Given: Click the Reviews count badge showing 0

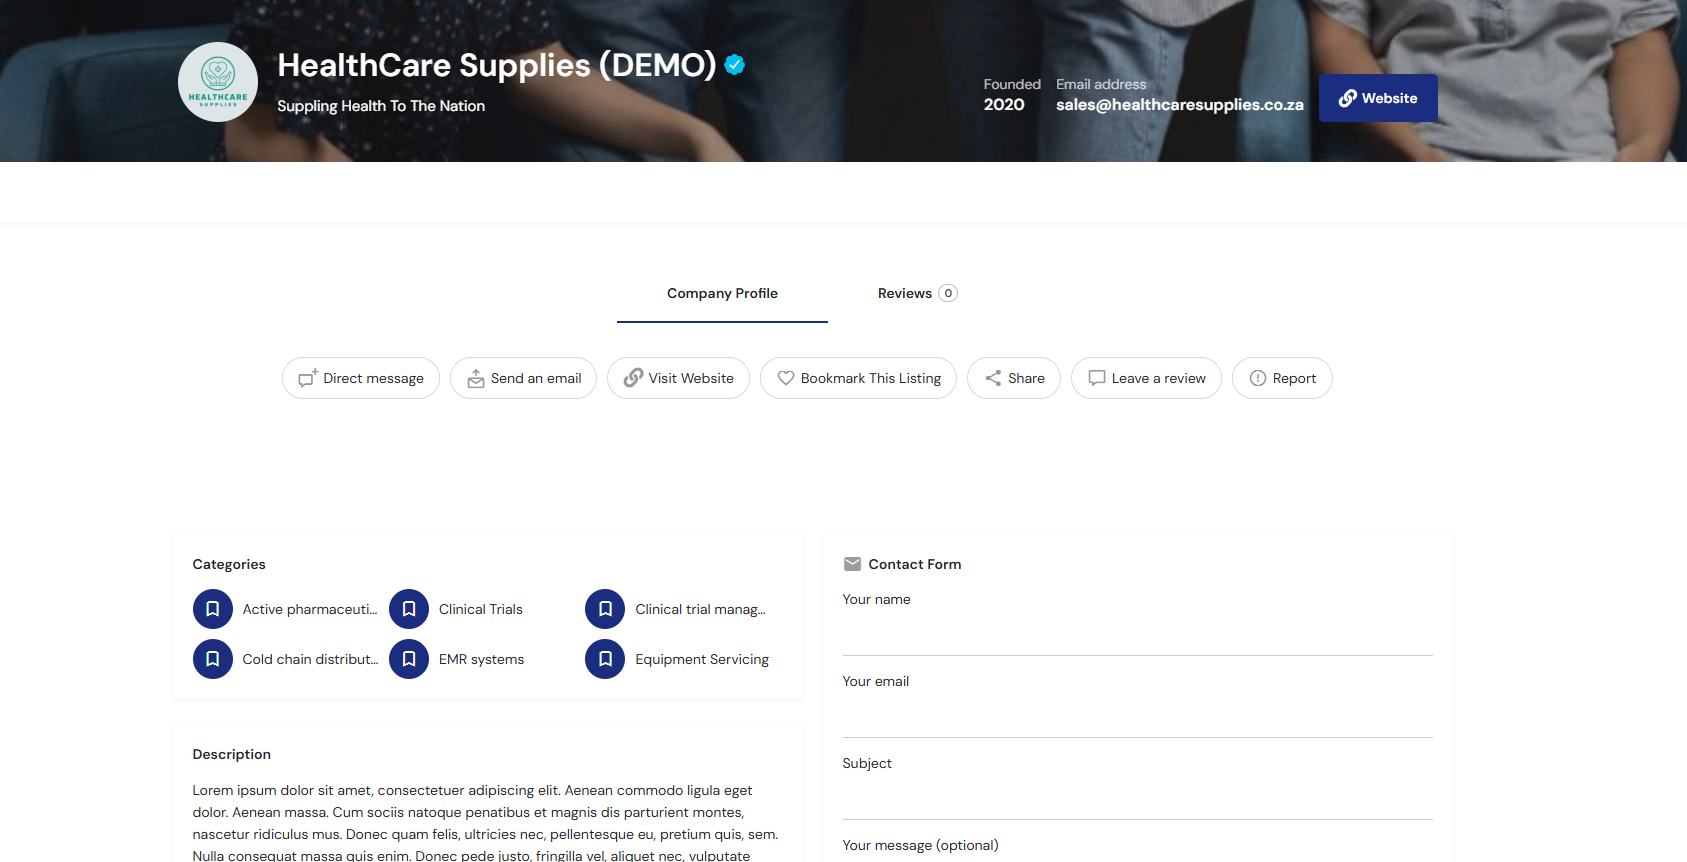Looking at the screenshot, I should 948,293.
